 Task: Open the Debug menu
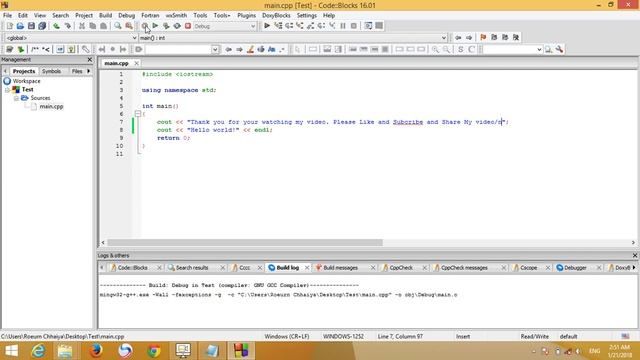tap(127, 15)
